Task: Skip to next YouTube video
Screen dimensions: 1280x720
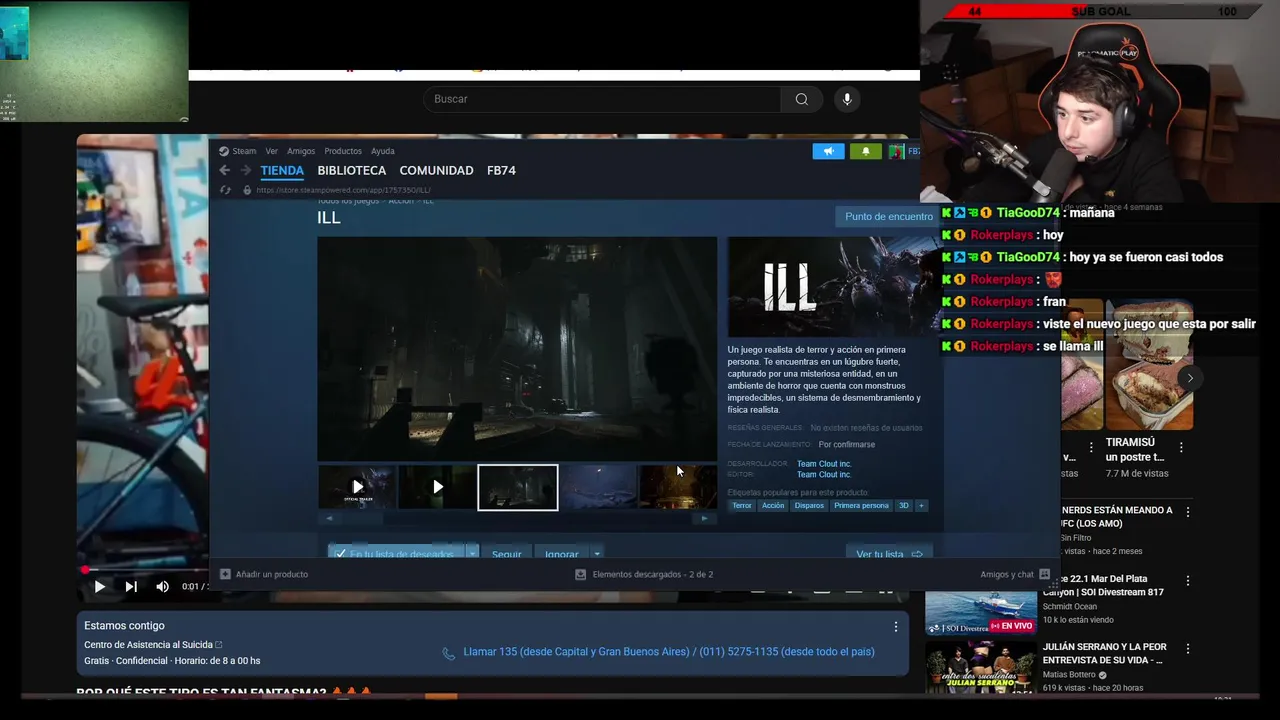Action: [x=131, y=587]
